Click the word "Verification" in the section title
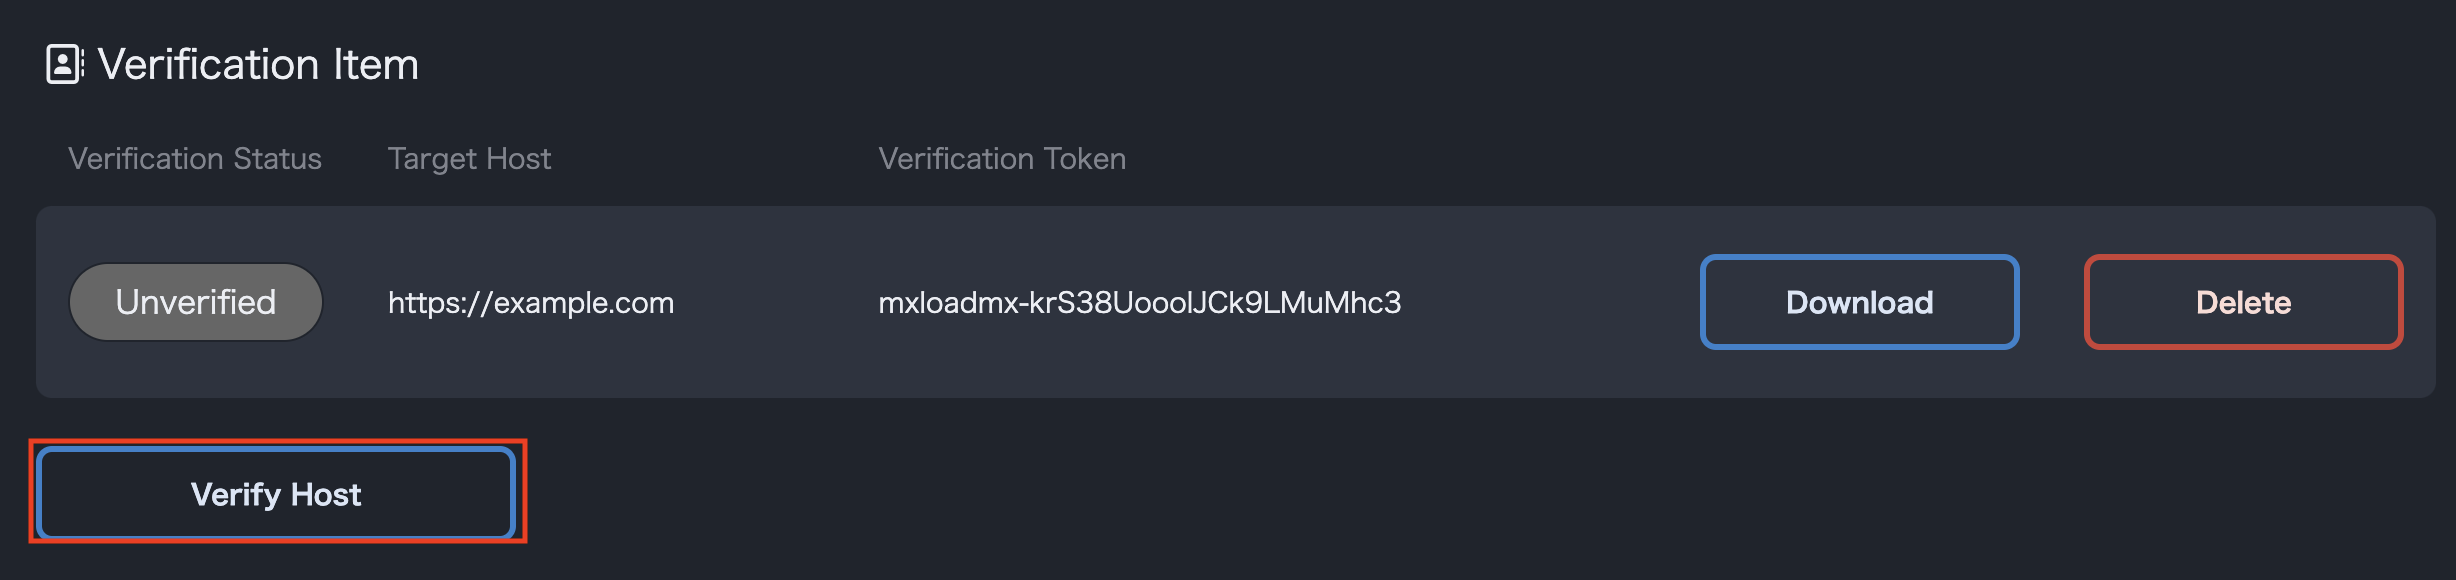Viewport: 2456px width, 580px height. (x=208, y=65)
